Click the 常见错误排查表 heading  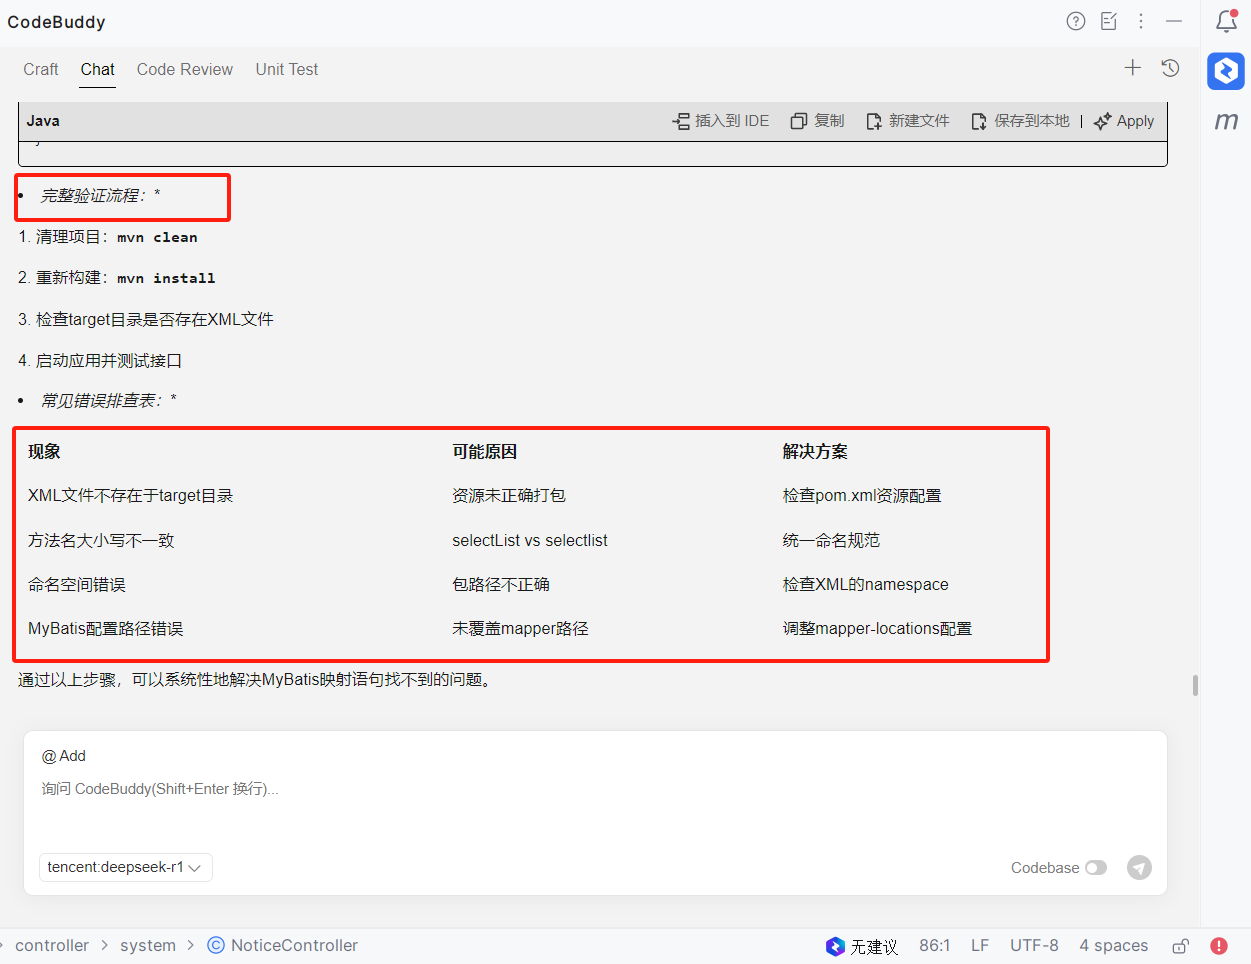108,401
